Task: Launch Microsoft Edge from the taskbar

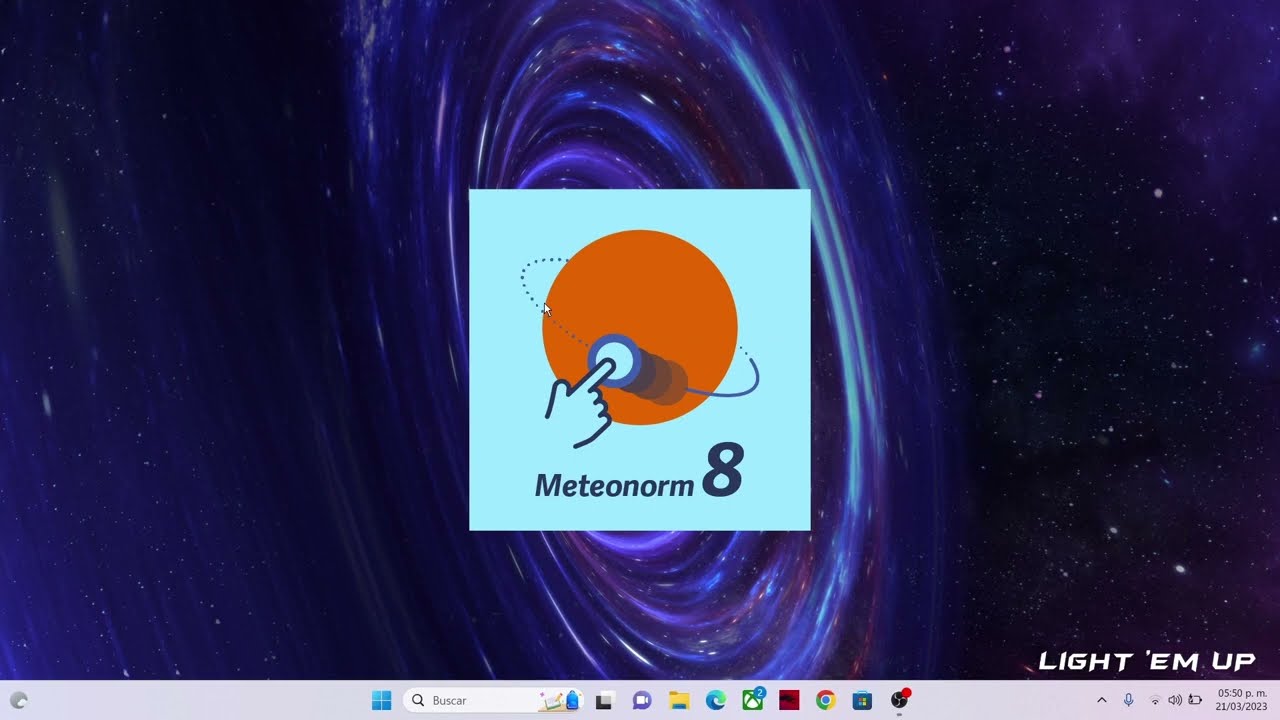Action: click(x=716, y=701)
